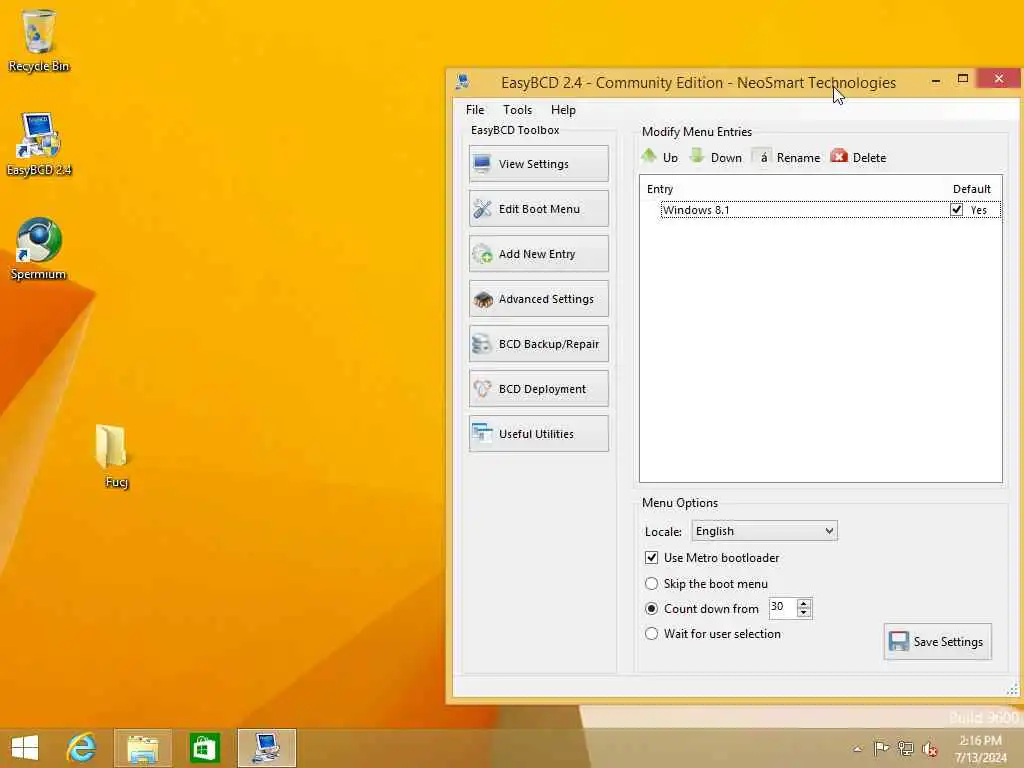The height and width of the screenshot is (768, 1024).
Task: Select the Spermium desktop shortcut
Action: tap(39, 249)
